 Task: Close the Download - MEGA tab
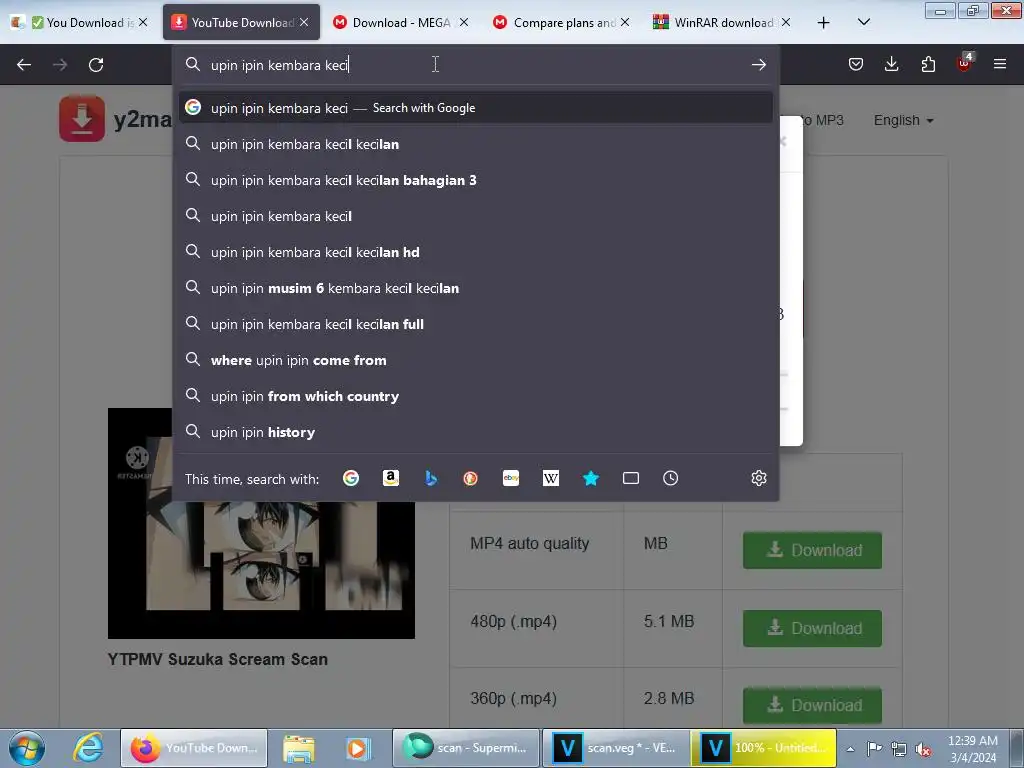click(x=464, y=22)
